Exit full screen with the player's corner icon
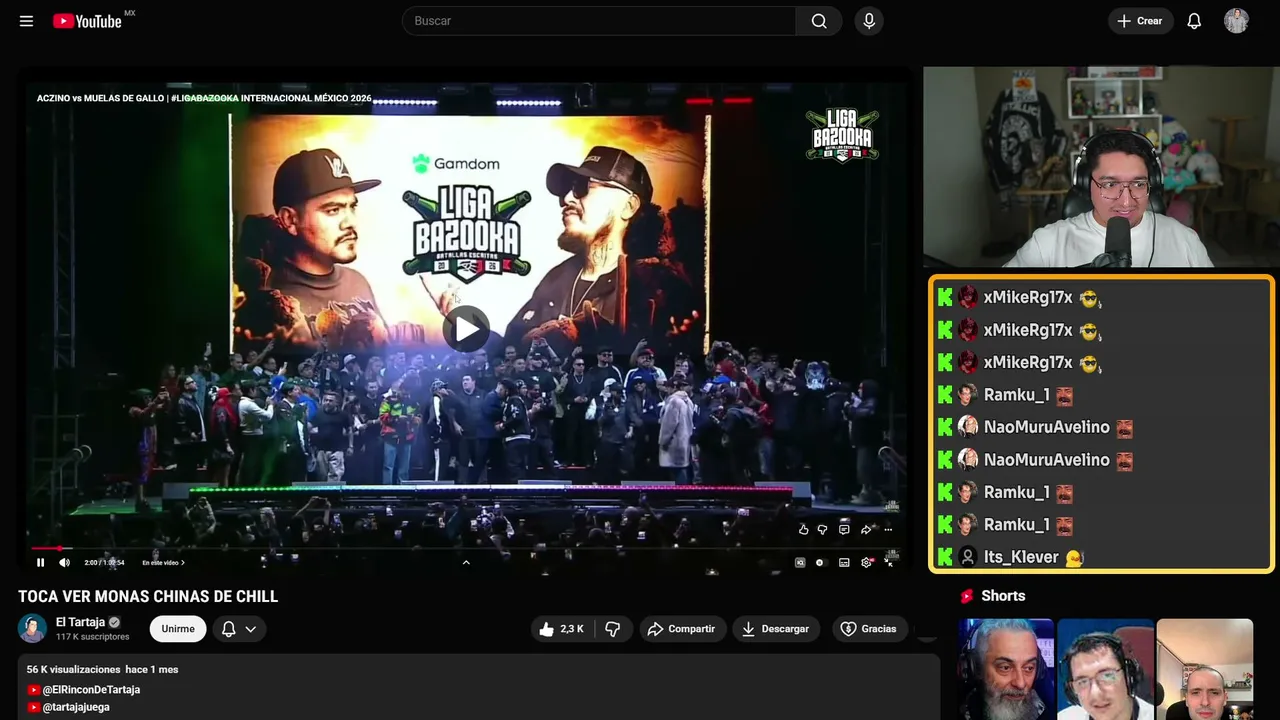1280x720 pixels. (x=889, y=562)
